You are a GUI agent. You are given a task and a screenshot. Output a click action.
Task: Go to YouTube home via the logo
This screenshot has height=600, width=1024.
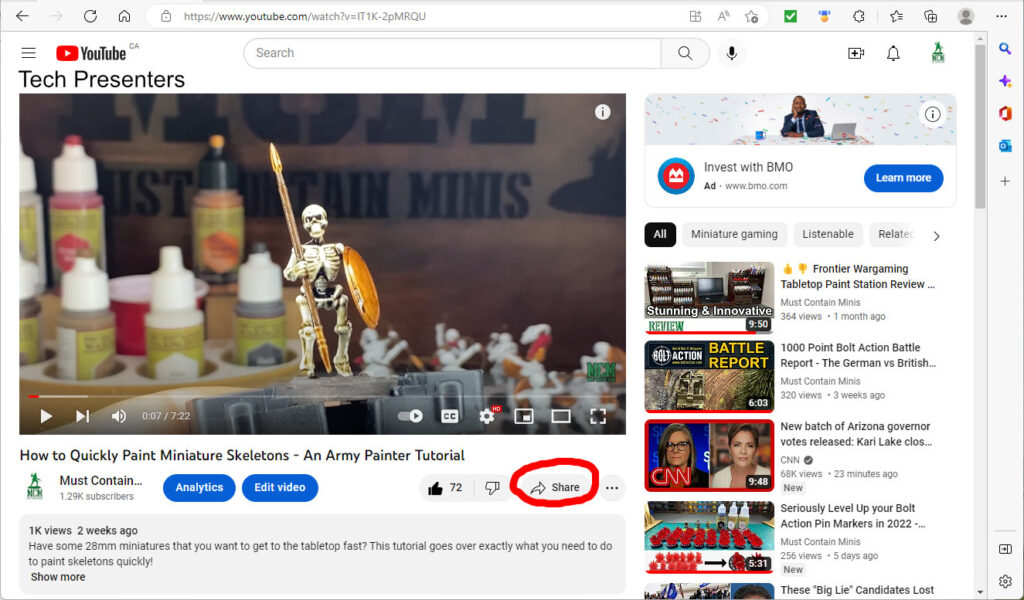tap(91, 53)
